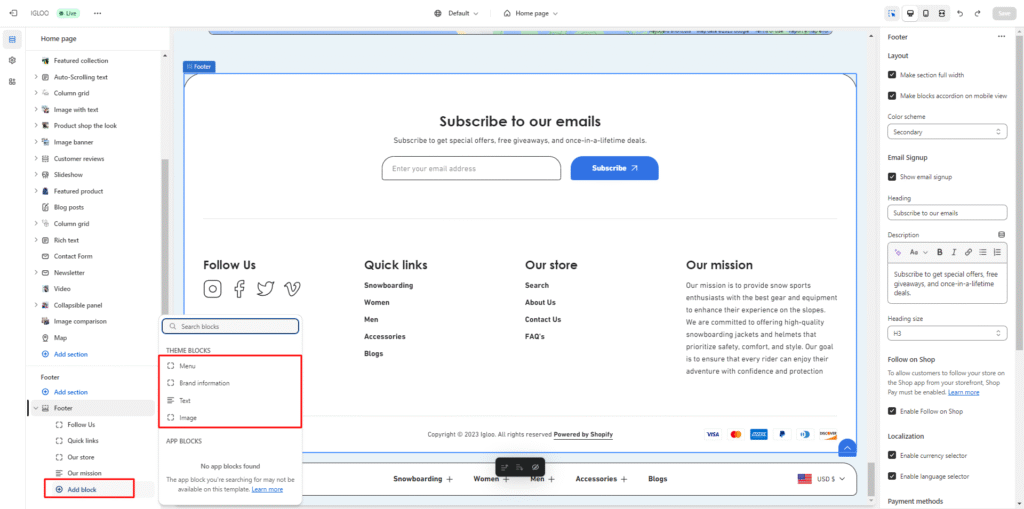Click the Instagram icon under Follow Us

[212, 289]
